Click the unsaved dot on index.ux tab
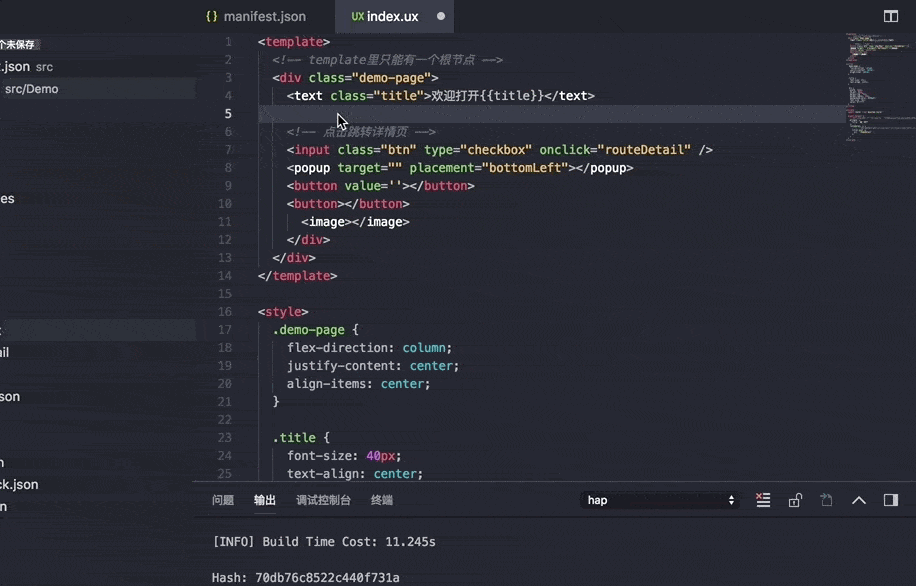Screen dimensions: 916x586 [441, 16]
